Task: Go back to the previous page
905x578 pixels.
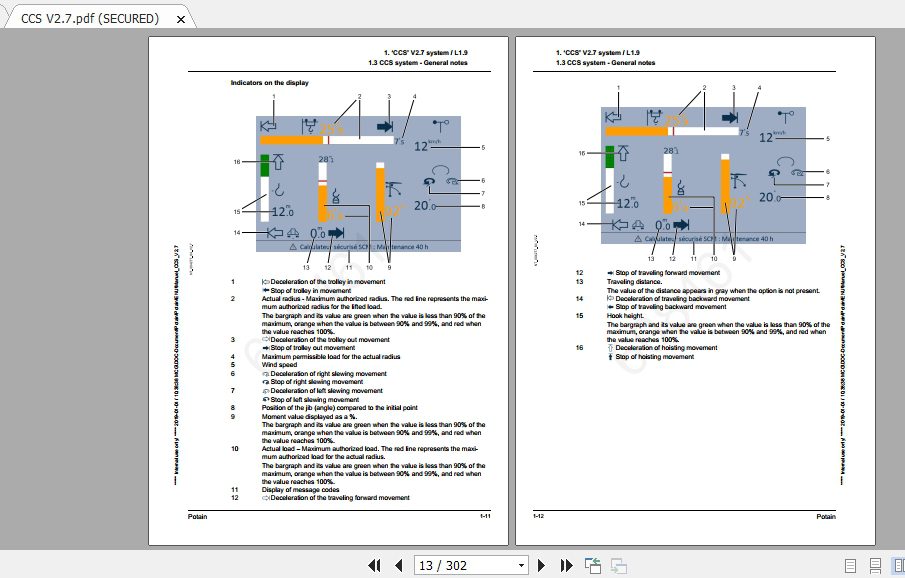Action: click(398, 565)
